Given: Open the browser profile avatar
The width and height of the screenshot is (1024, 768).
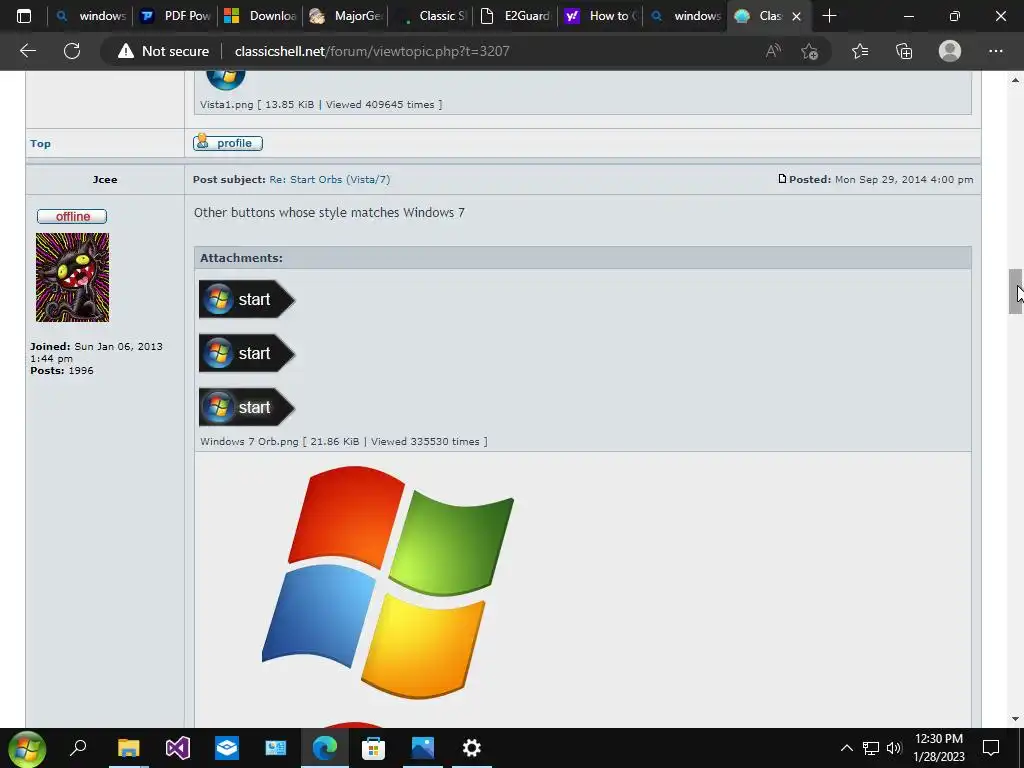Looking at the screenshot, I should point(950,51).
